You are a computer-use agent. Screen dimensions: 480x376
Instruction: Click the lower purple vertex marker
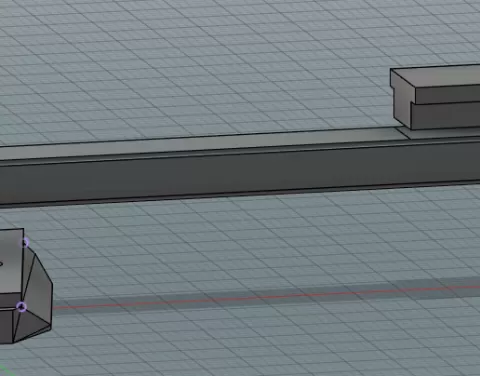click(22, 307)
